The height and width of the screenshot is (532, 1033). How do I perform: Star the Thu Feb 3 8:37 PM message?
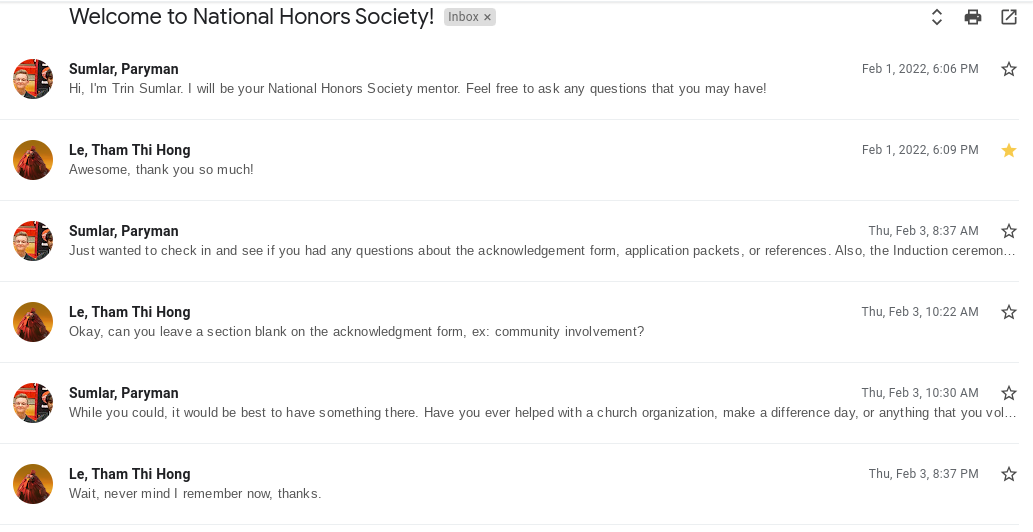click(x=1009, y=474)
